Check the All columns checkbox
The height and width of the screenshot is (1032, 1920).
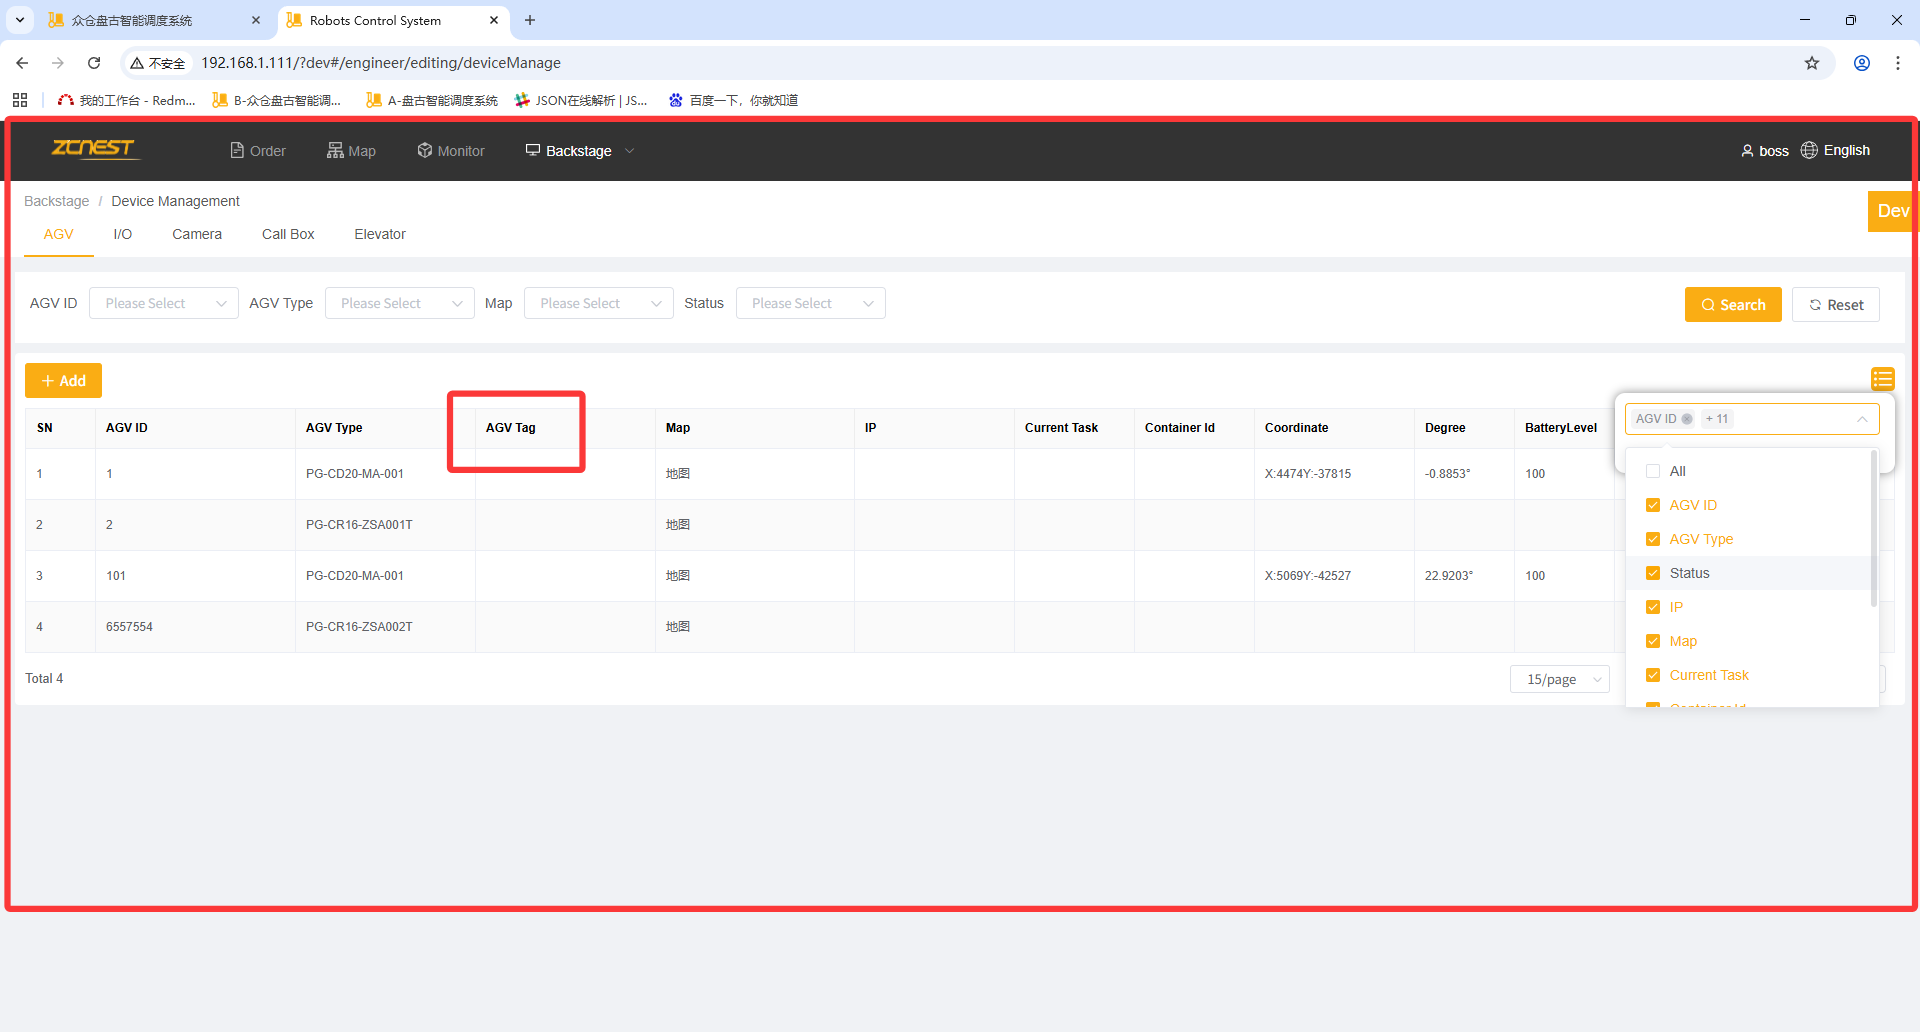point(1653,471)
